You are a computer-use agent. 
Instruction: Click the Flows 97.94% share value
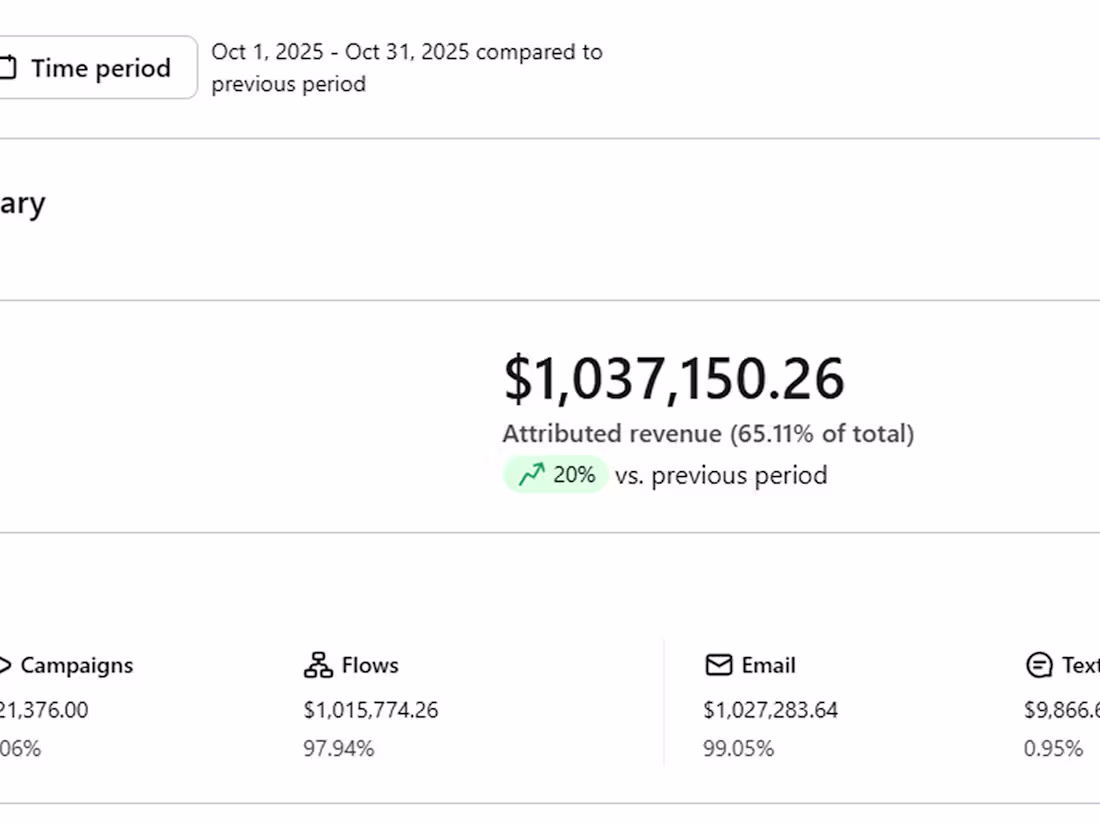338,748
